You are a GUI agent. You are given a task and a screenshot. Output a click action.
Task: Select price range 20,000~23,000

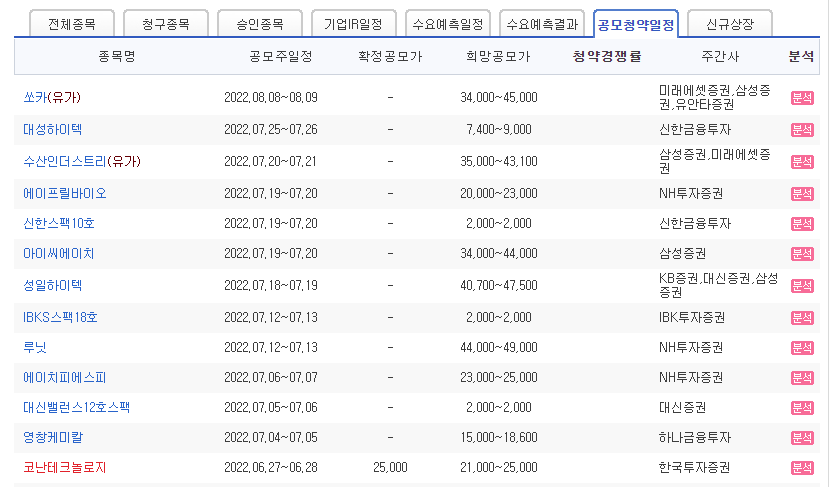click(x=499, y=194)
